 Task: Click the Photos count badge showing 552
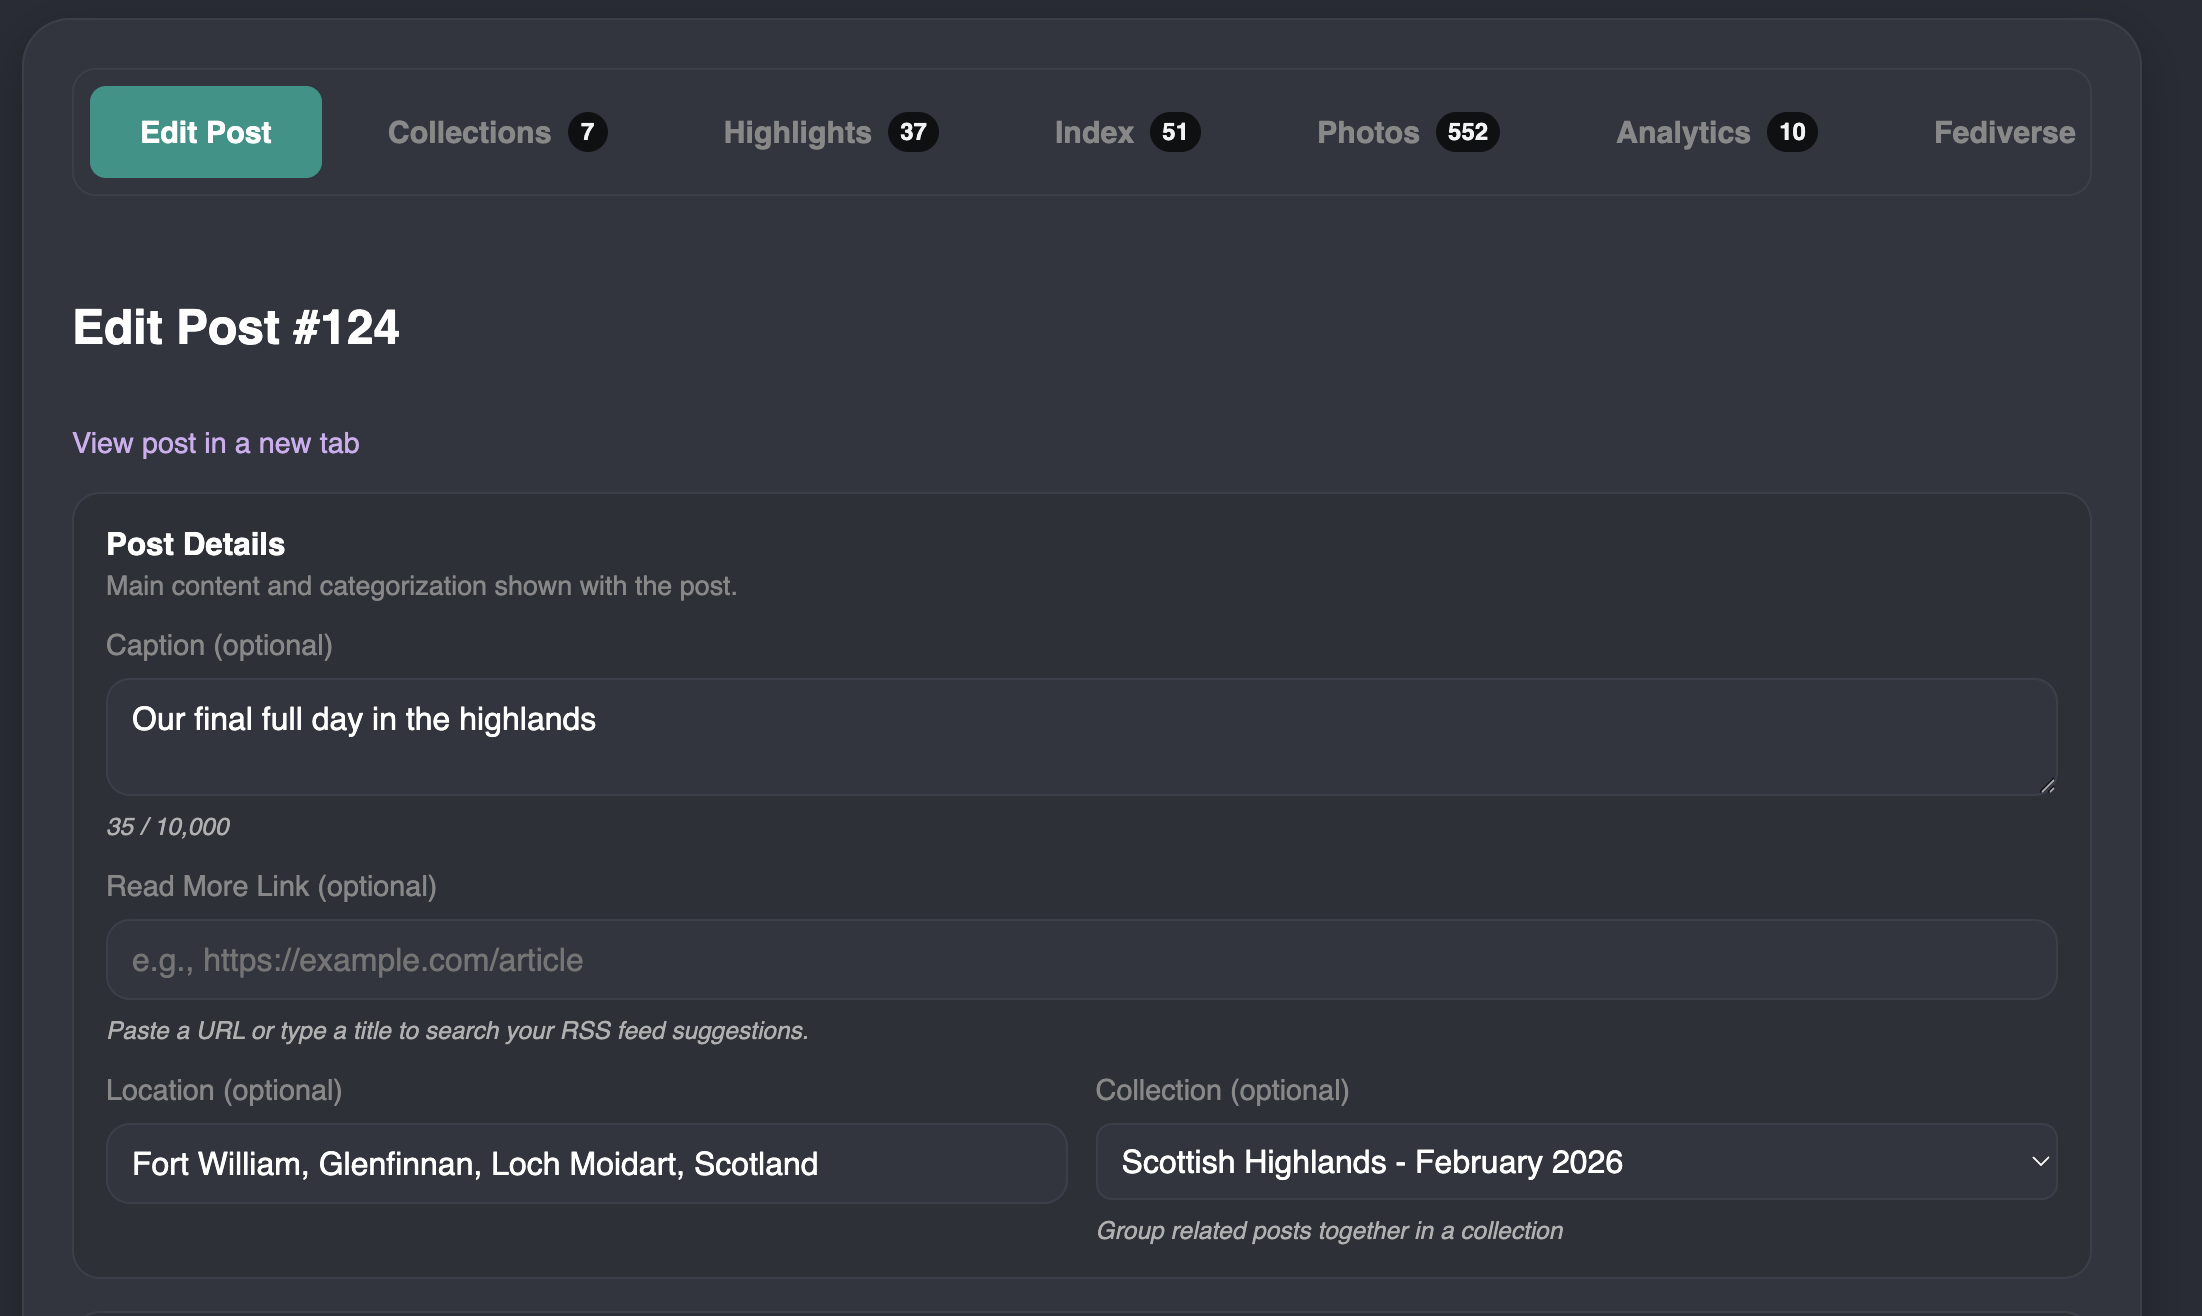click(x=1467, y=132)
